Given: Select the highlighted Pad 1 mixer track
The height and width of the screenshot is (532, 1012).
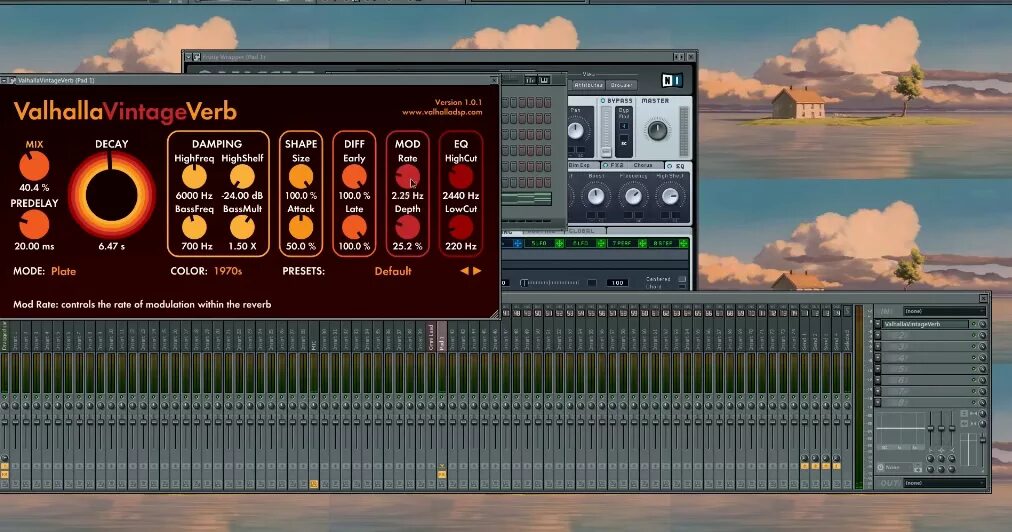Looking at the screenshot, I should pos(441,336).
